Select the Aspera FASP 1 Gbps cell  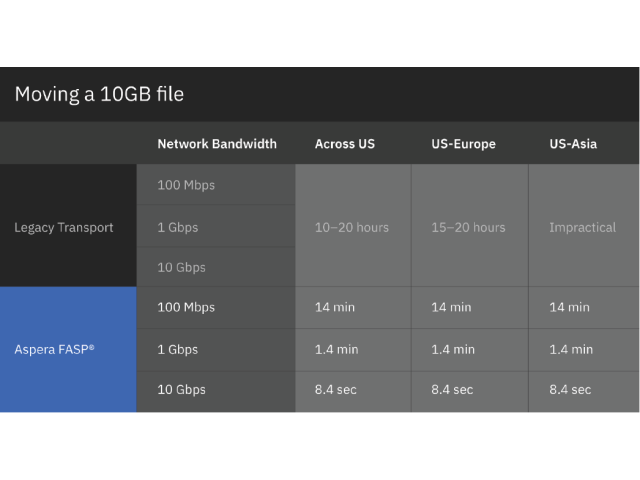[178, 349]
